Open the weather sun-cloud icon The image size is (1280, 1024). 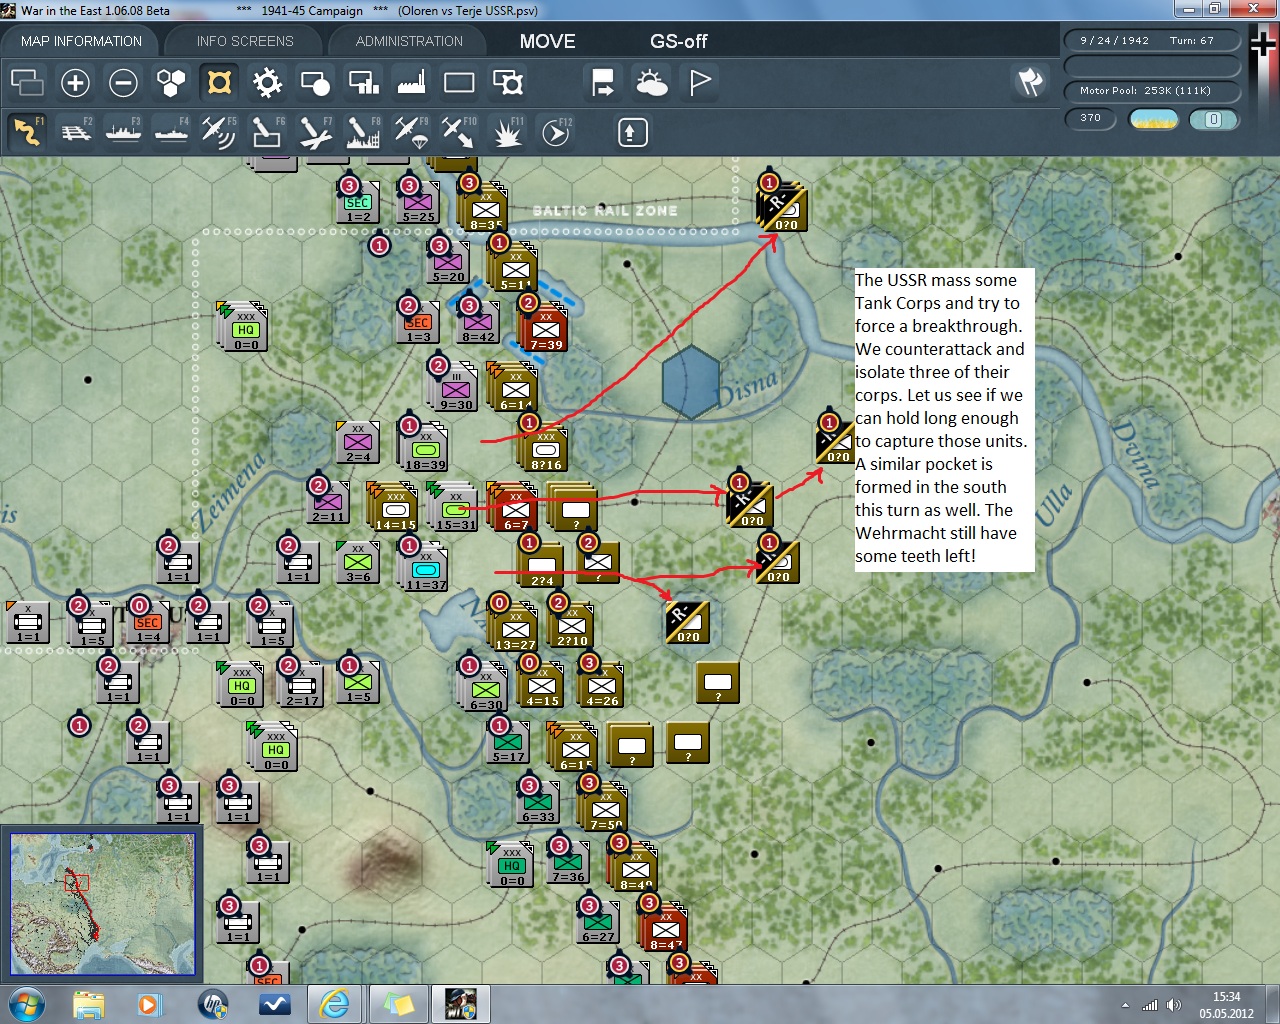pyautogui.click(x=651, y=82)
